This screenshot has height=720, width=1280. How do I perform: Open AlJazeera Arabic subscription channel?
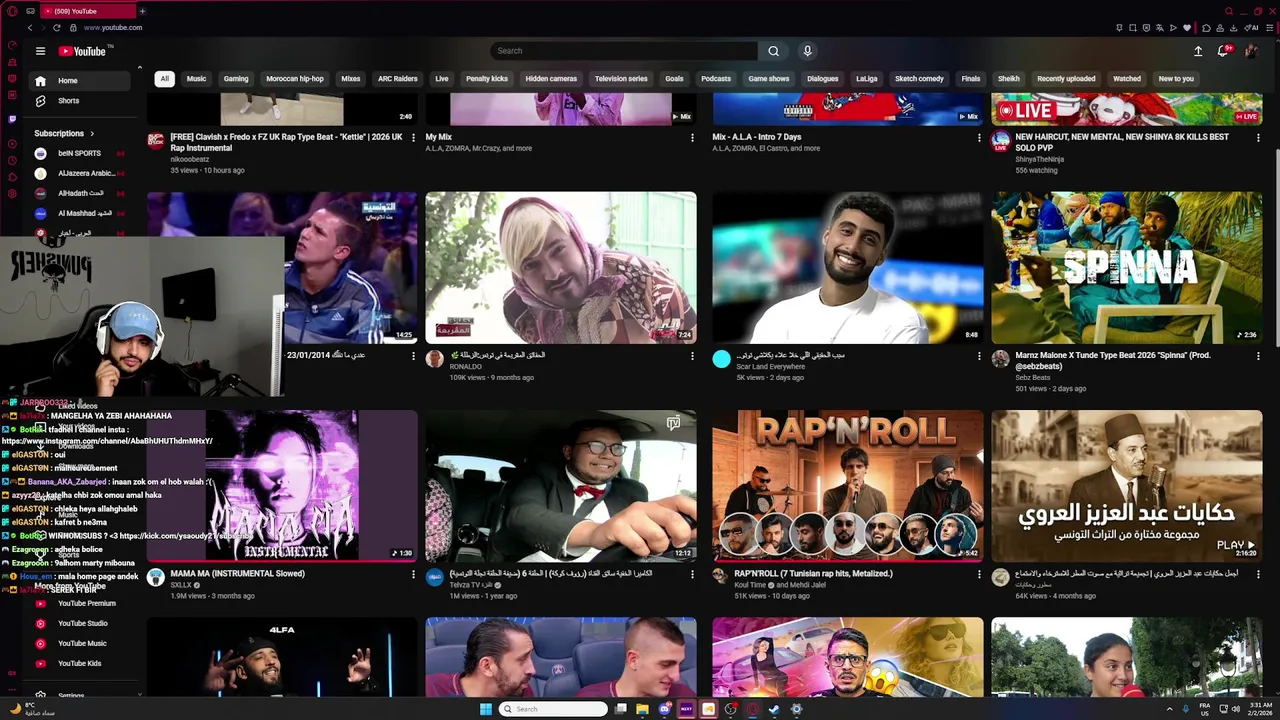pyautogui.click(x=79, y=173)
